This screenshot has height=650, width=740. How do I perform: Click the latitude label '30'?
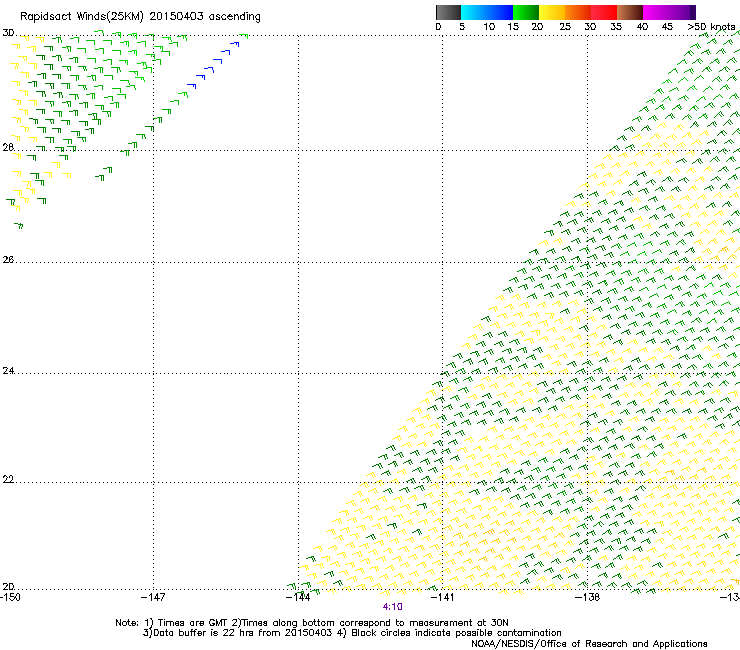8,33
